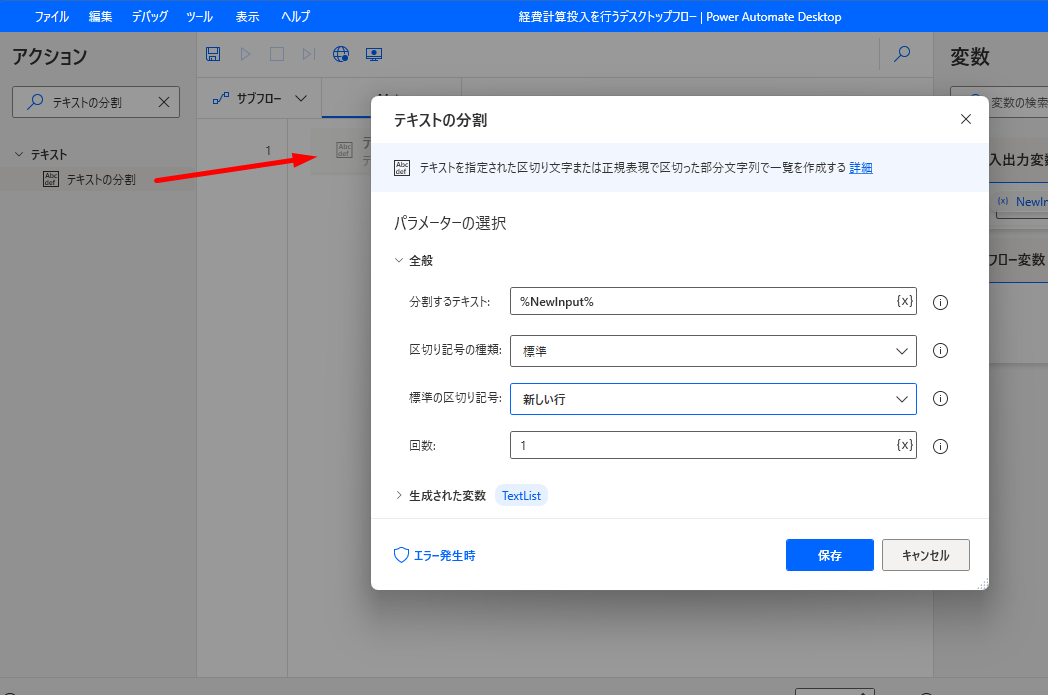Open the ヘルプ menu
The image size is (1048, 695).
point(295,16)
